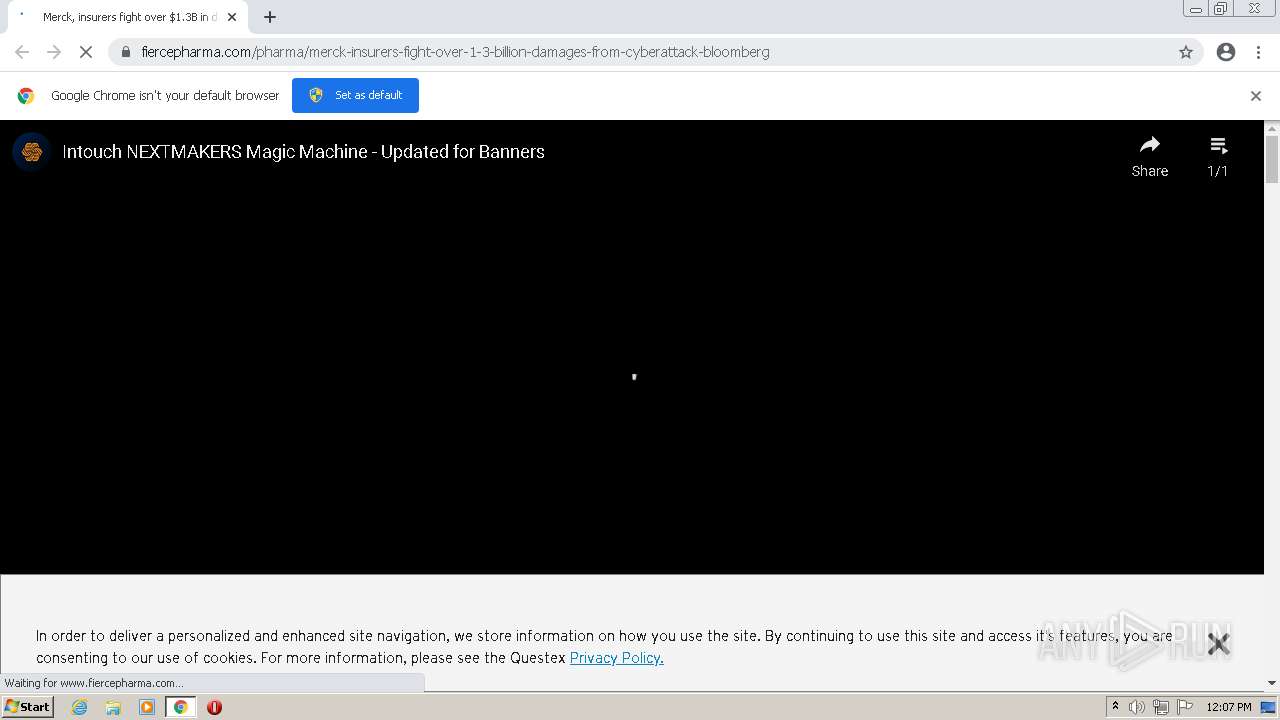This screenshot has height=720, width=1280.
Task: Open Chrome profile account icon
Action: (1226, 52)
